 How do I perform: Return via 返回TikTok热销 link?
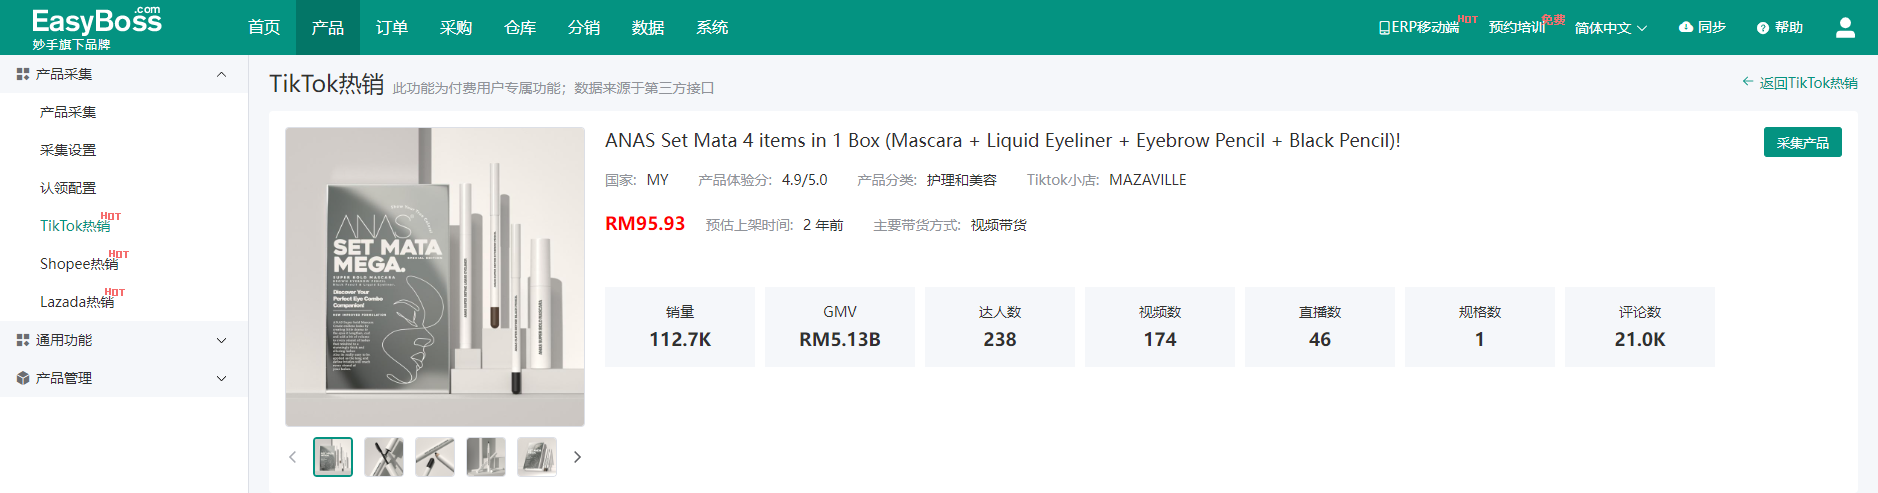1800,83
